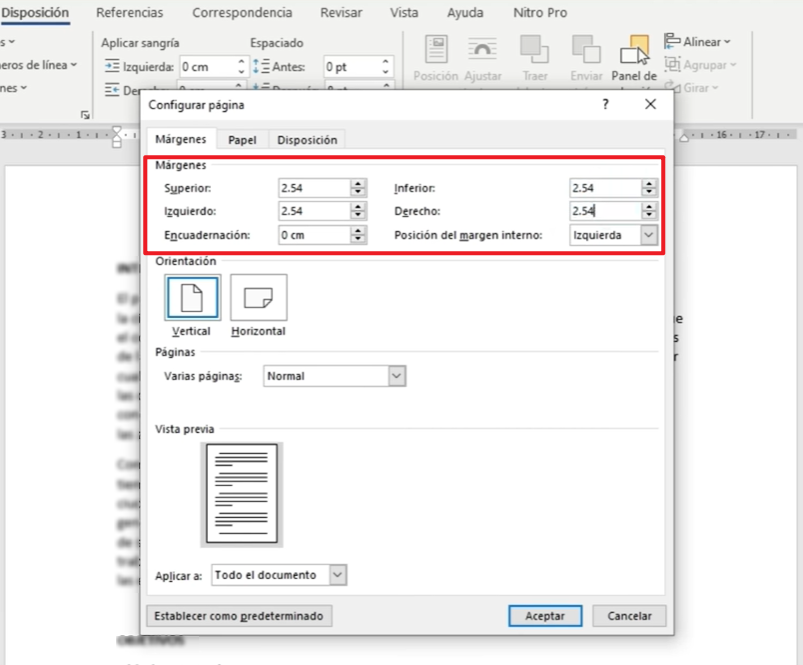Click the Agrupar option

point(700,64)
